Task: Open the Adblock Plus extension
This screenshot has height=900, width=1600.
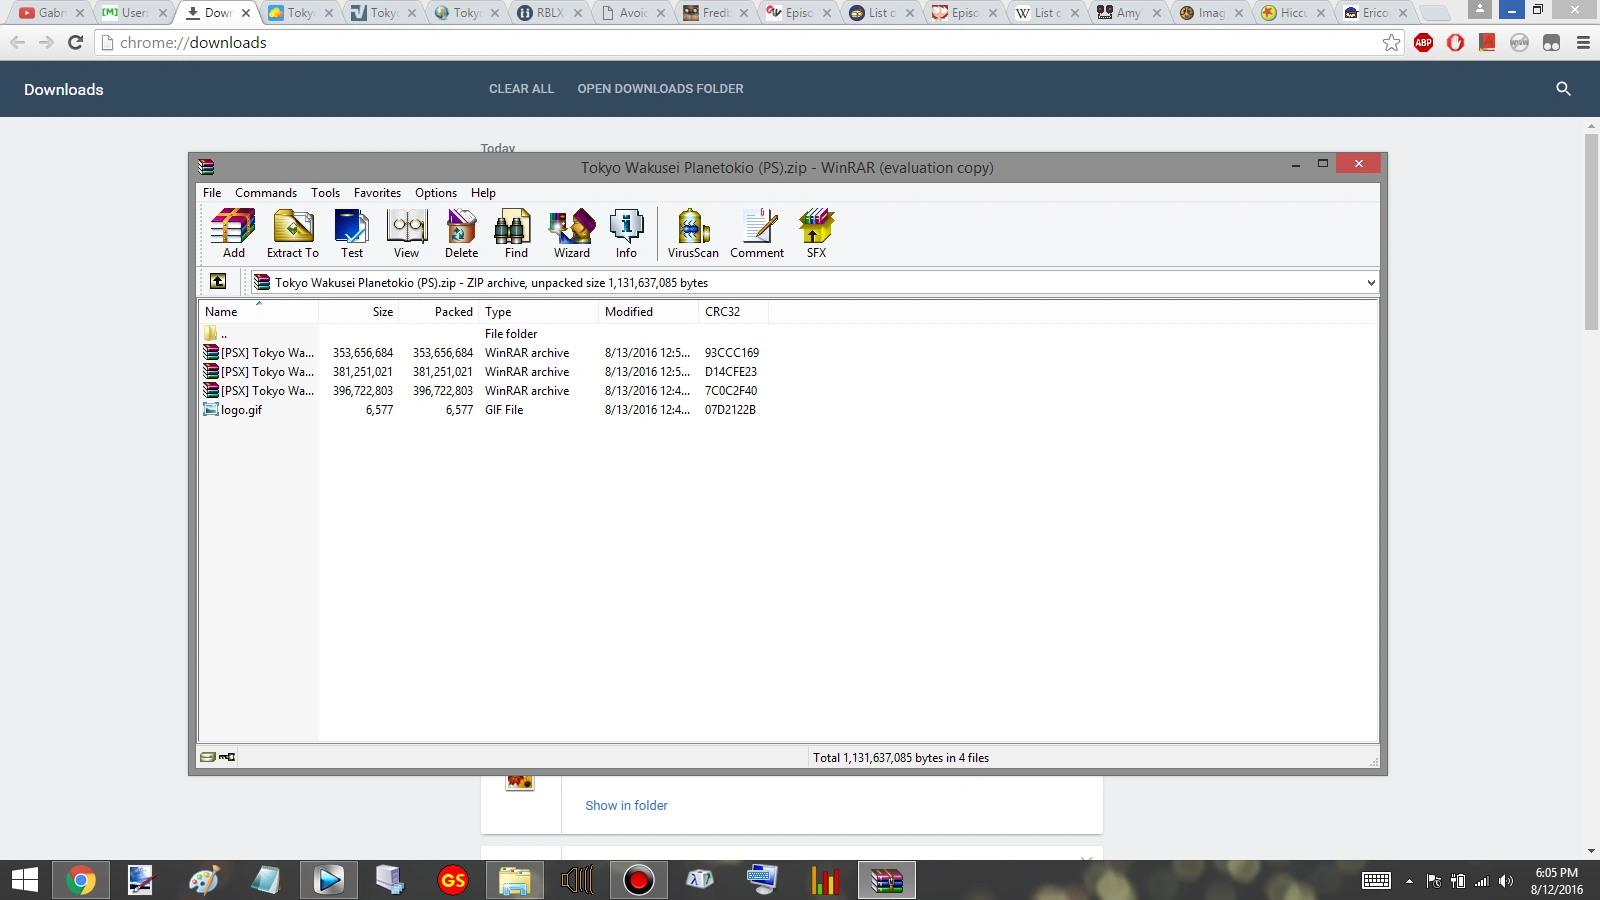Action: point(1424,42)
